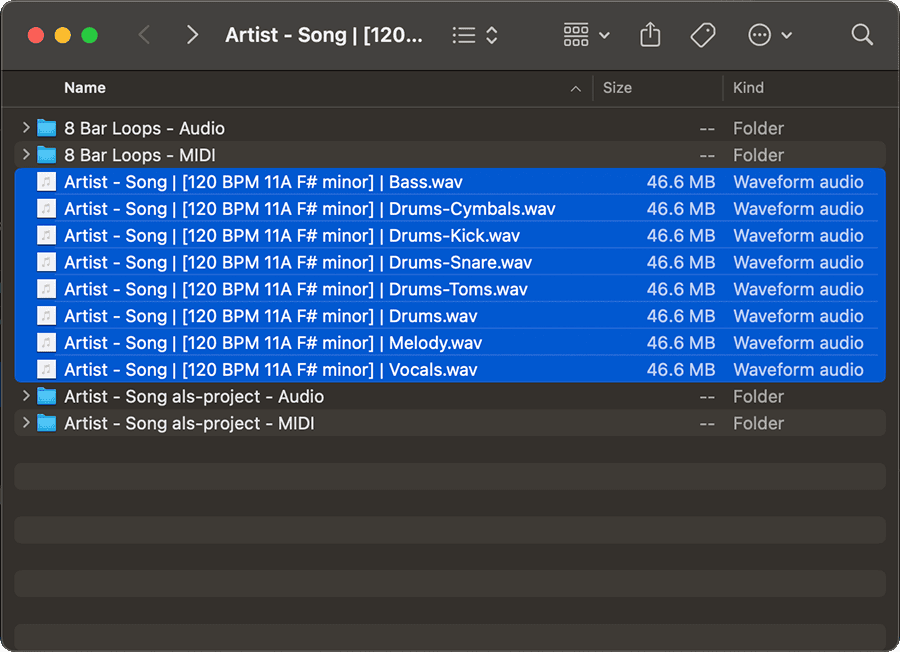Click the Search magnifier icon
The height and width of the screenshot is (652, 900).
[862, 35]
